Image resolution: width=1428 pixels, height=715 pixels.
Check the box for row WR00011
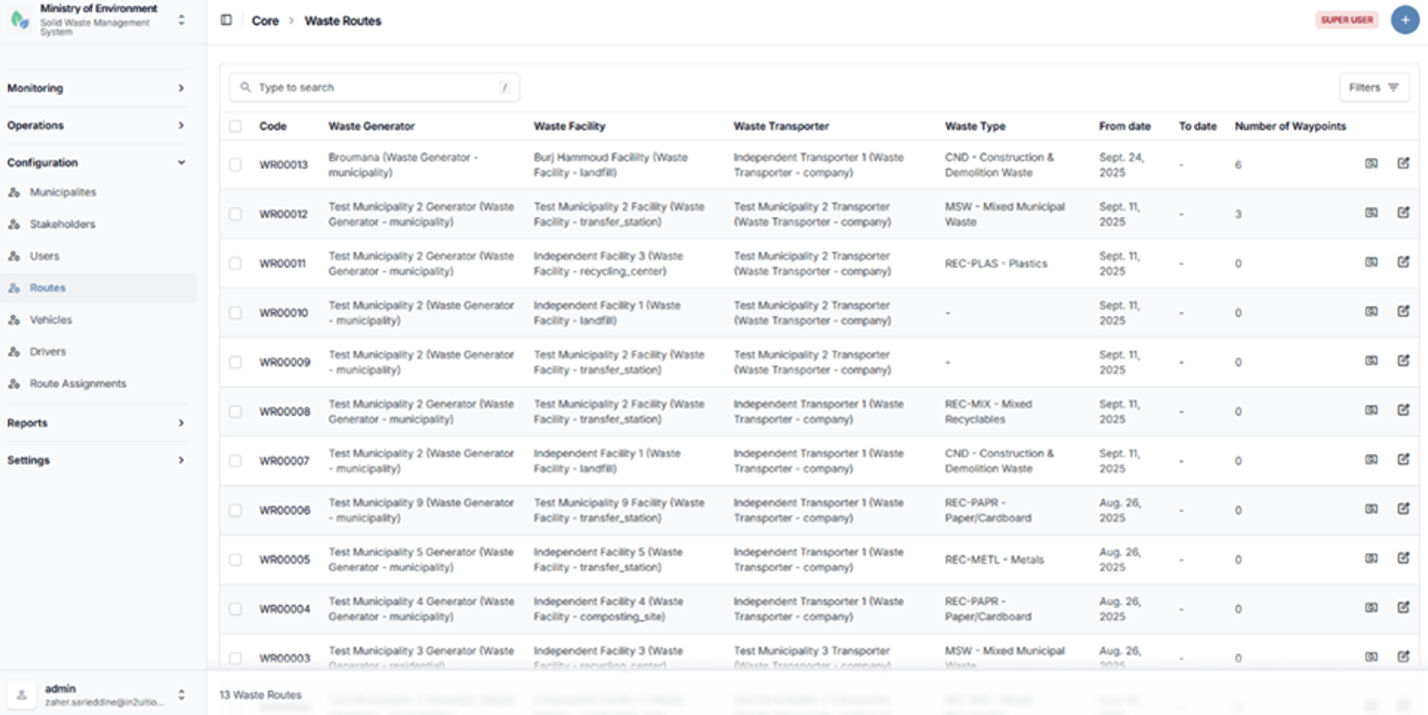coord(235,264)
